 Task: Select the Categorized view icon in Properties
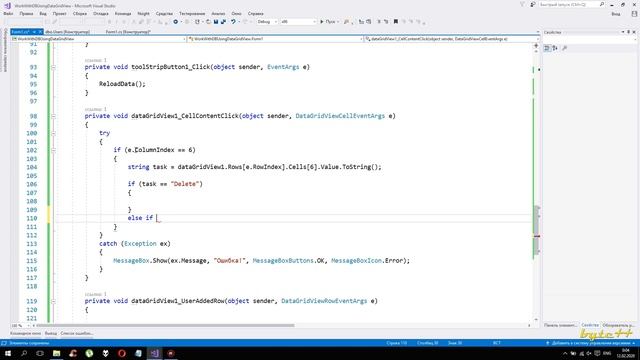(x=547, y=48)
